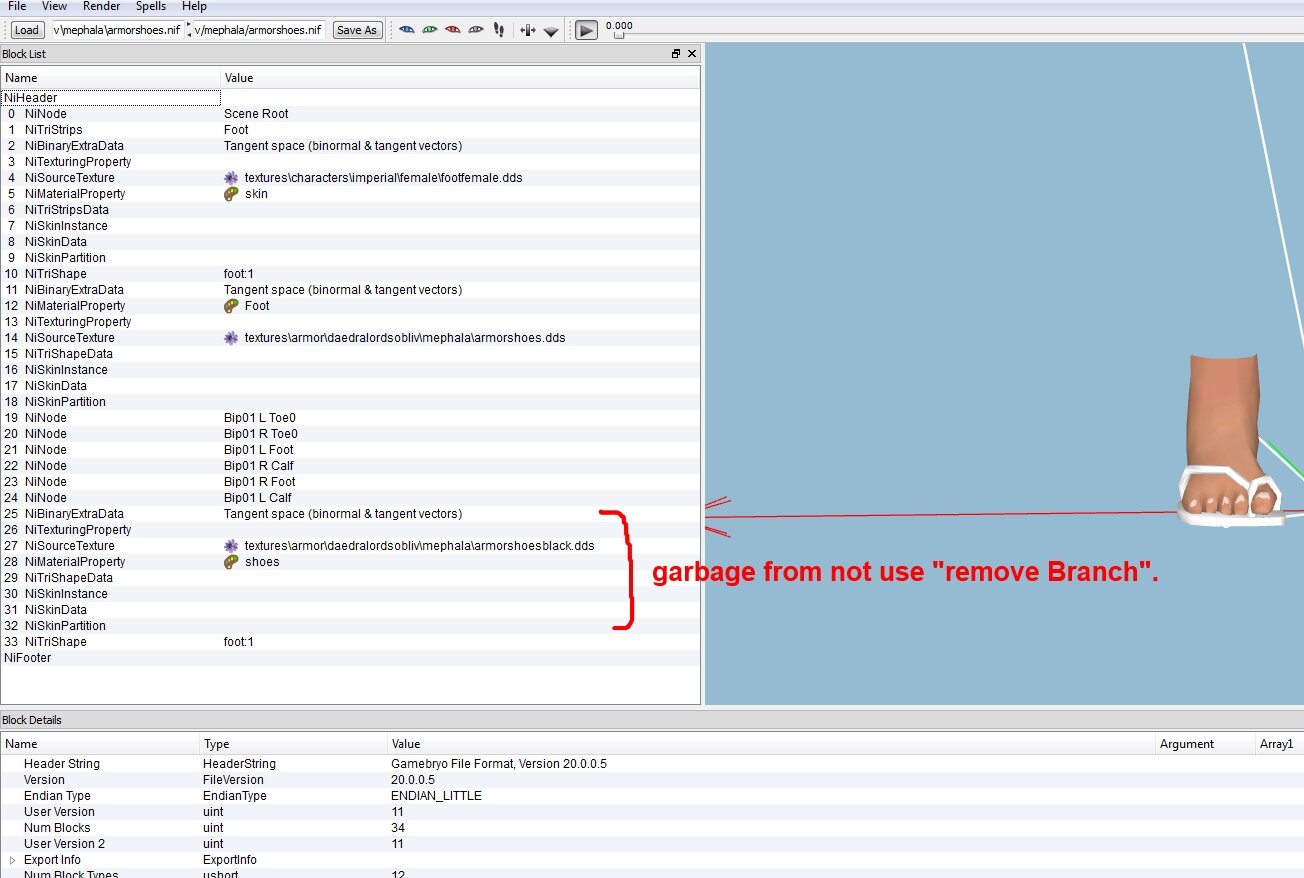This screenshot has width=1304, height=878.
Task: Open the View menu
Action: pyautogui.click(x=55, y=6)
